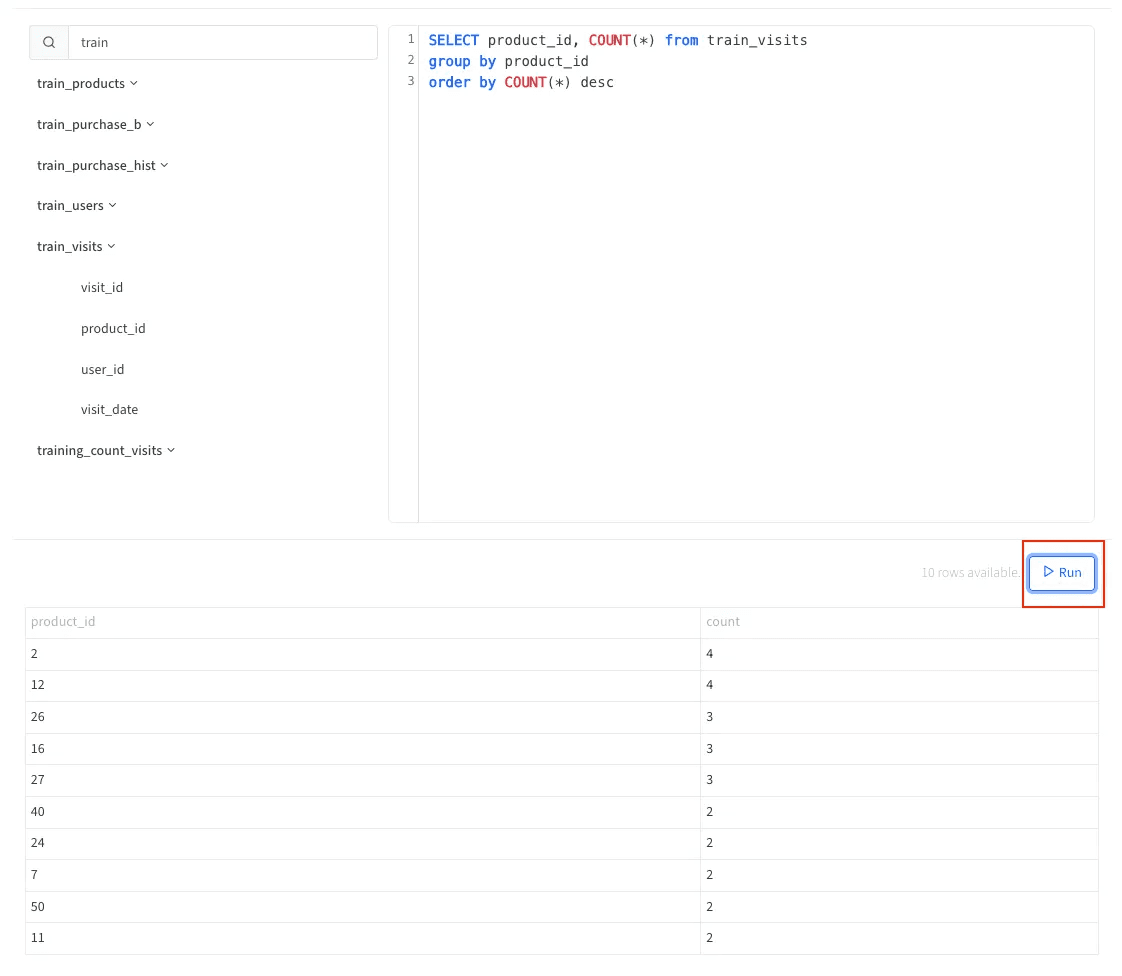
Task: Collapse the train_visits table chevron
Action: point(111,246)
